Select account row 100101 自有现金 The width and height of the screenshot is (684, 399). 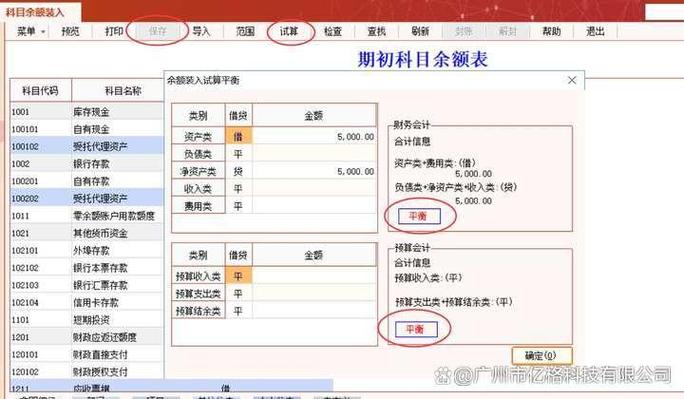pyautogui.click(x=86, y=130)
